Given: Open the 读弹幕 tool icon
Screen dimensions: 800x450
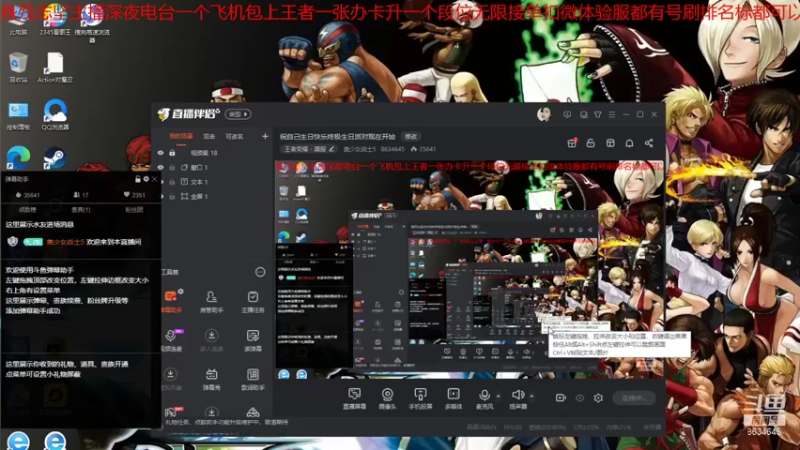Looking at the screenshot, I should 253,340.
